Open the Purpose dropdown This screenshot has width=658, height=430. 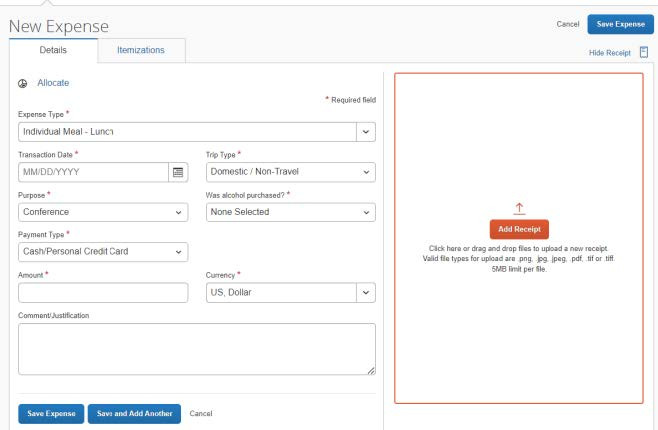tap(103, 211)
